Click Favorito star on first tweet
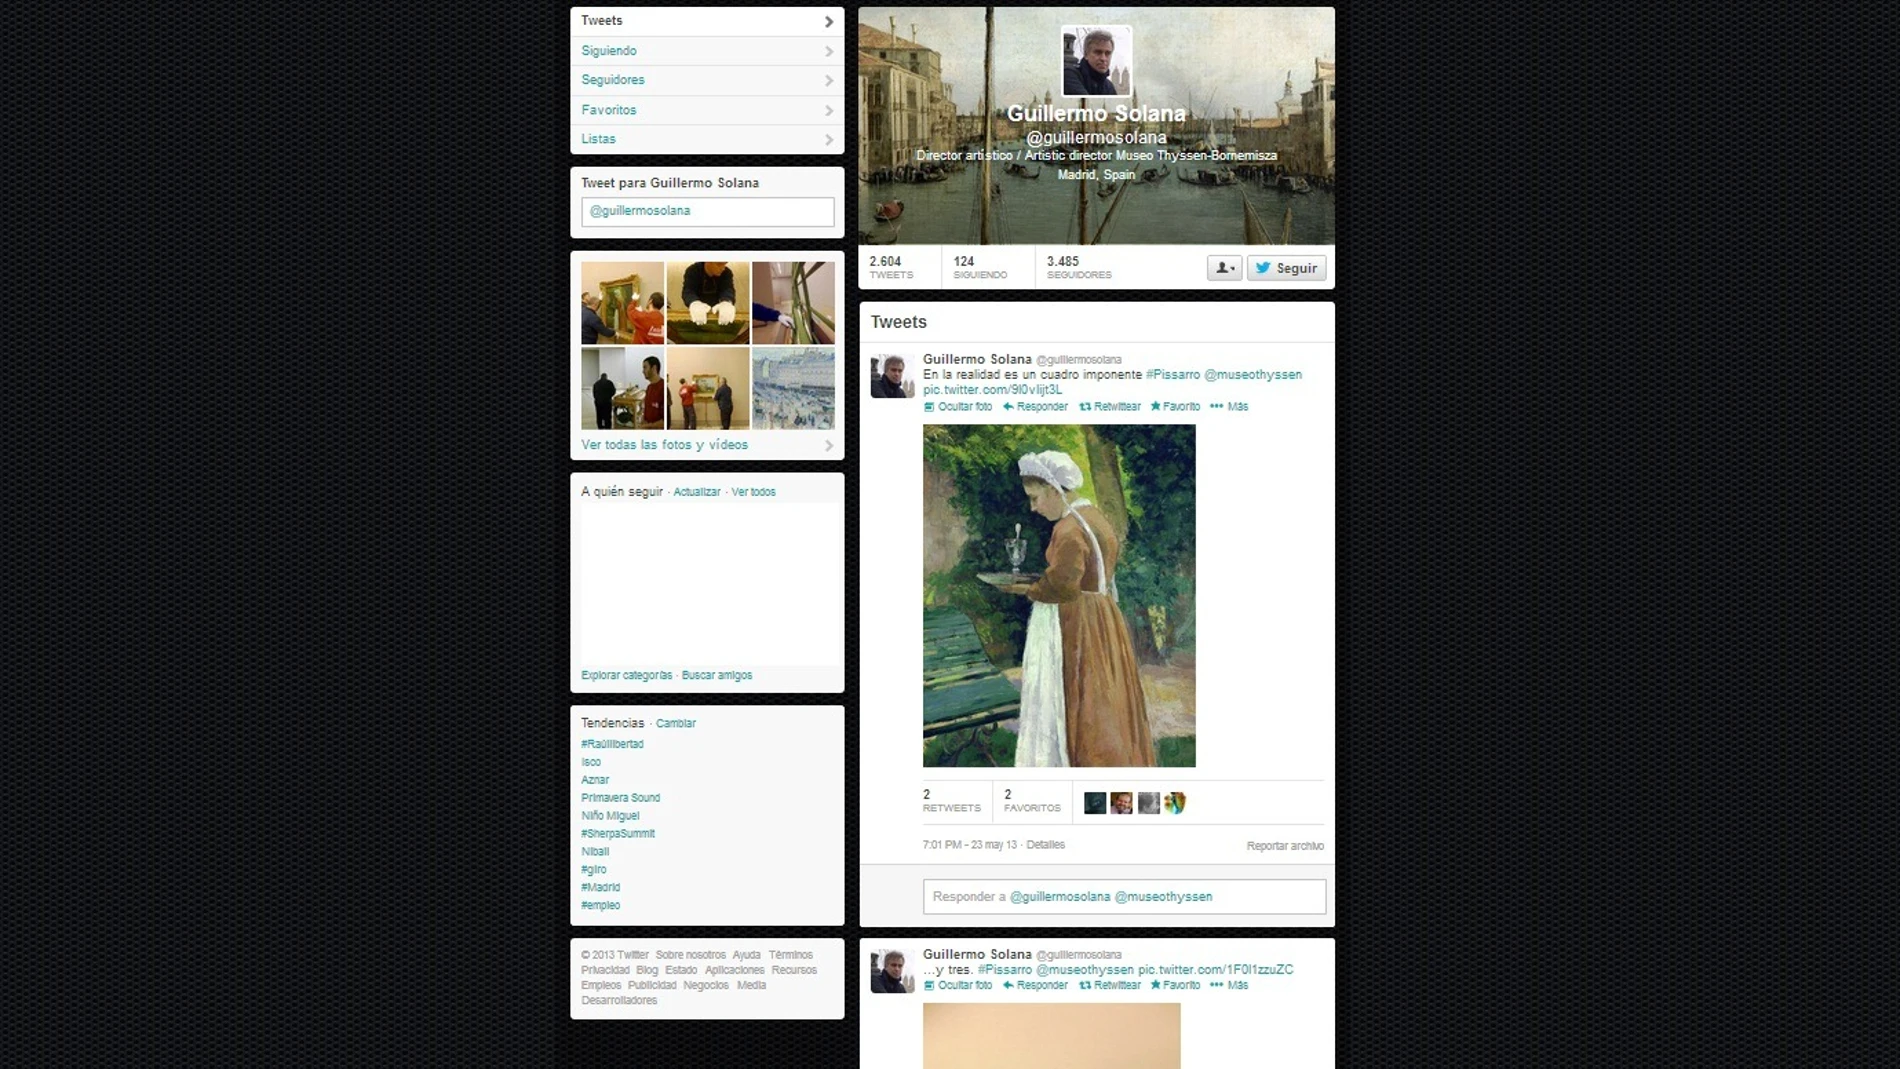The width and height of the screenshot is (1900, 1069). coord(1175,407)
